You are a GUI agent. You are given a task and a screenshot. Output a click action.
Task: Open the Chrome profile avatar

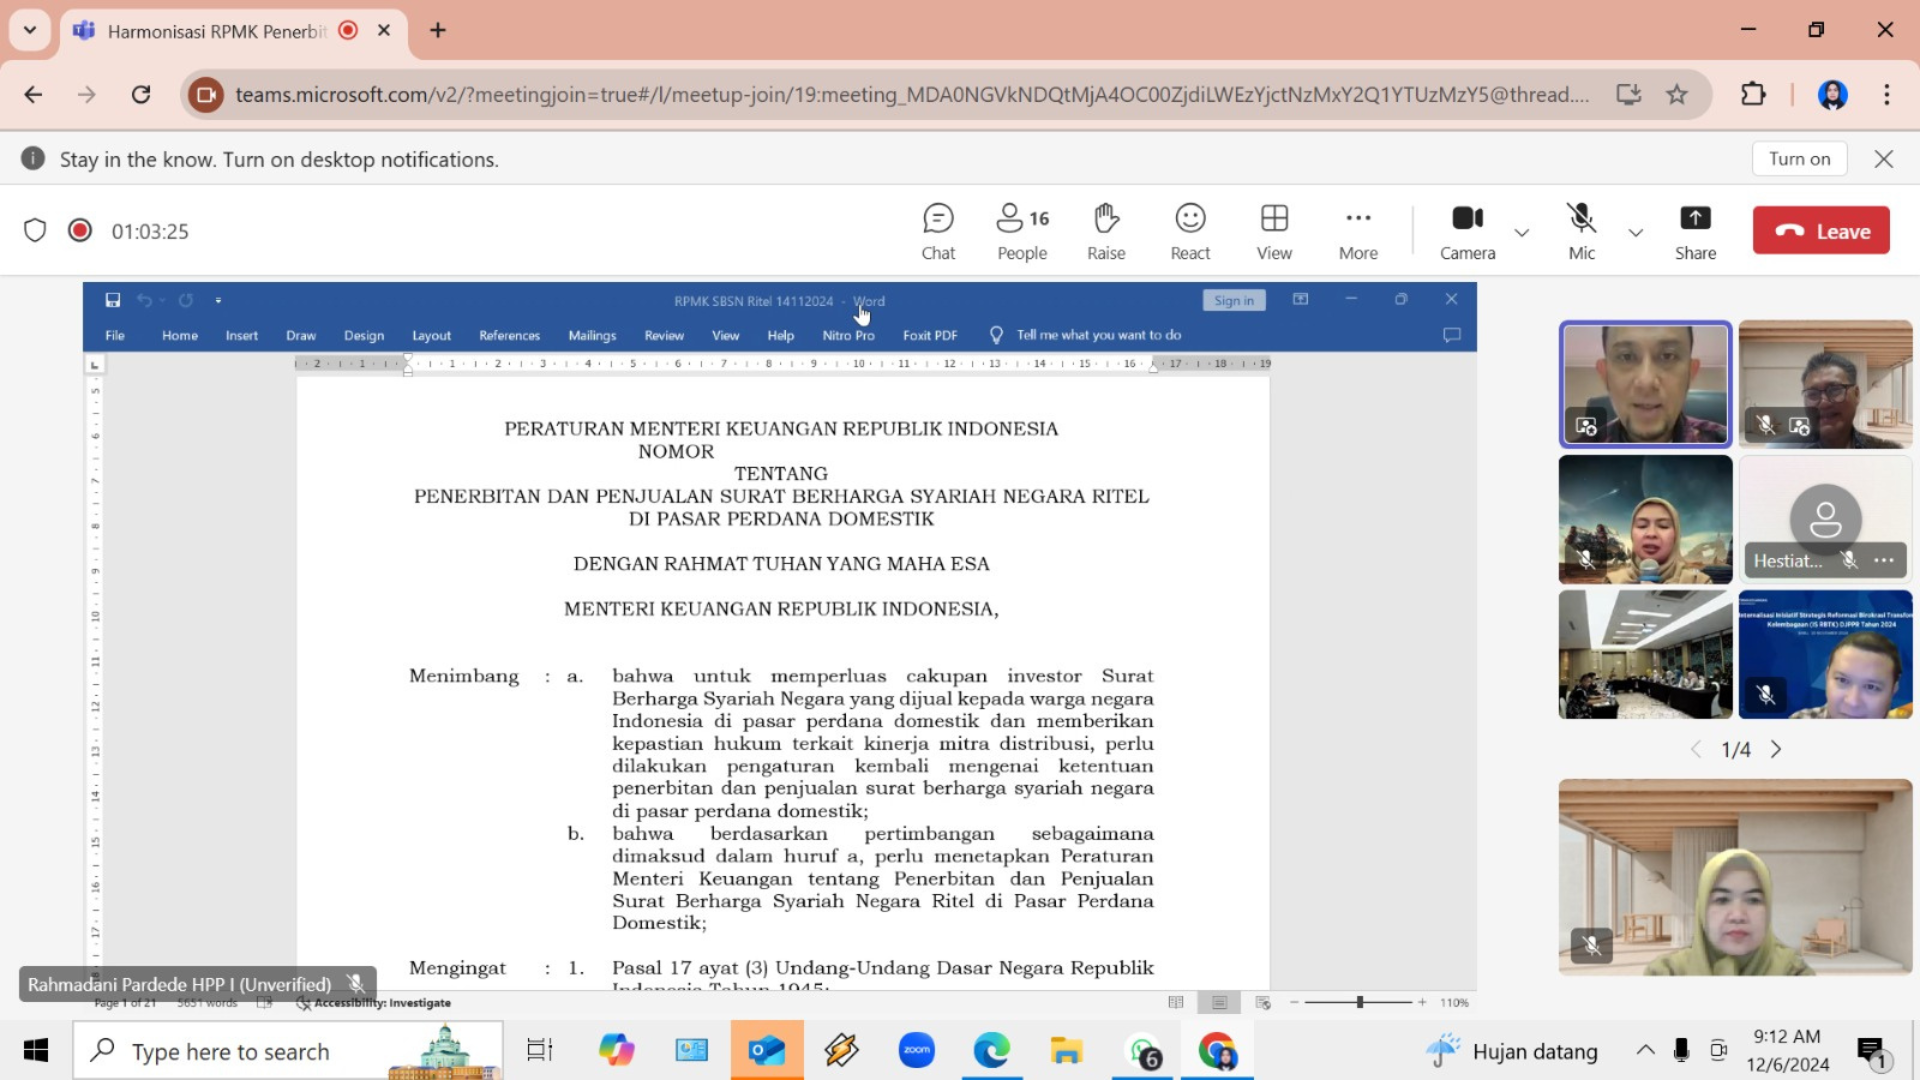[1832, 94]
